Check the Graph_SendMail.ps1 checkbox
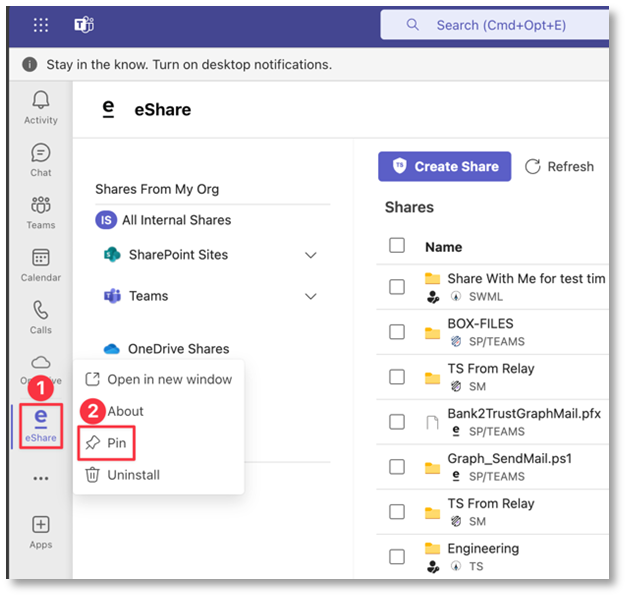The height and width of the screenshot is (598, 628). coord(397,467)
